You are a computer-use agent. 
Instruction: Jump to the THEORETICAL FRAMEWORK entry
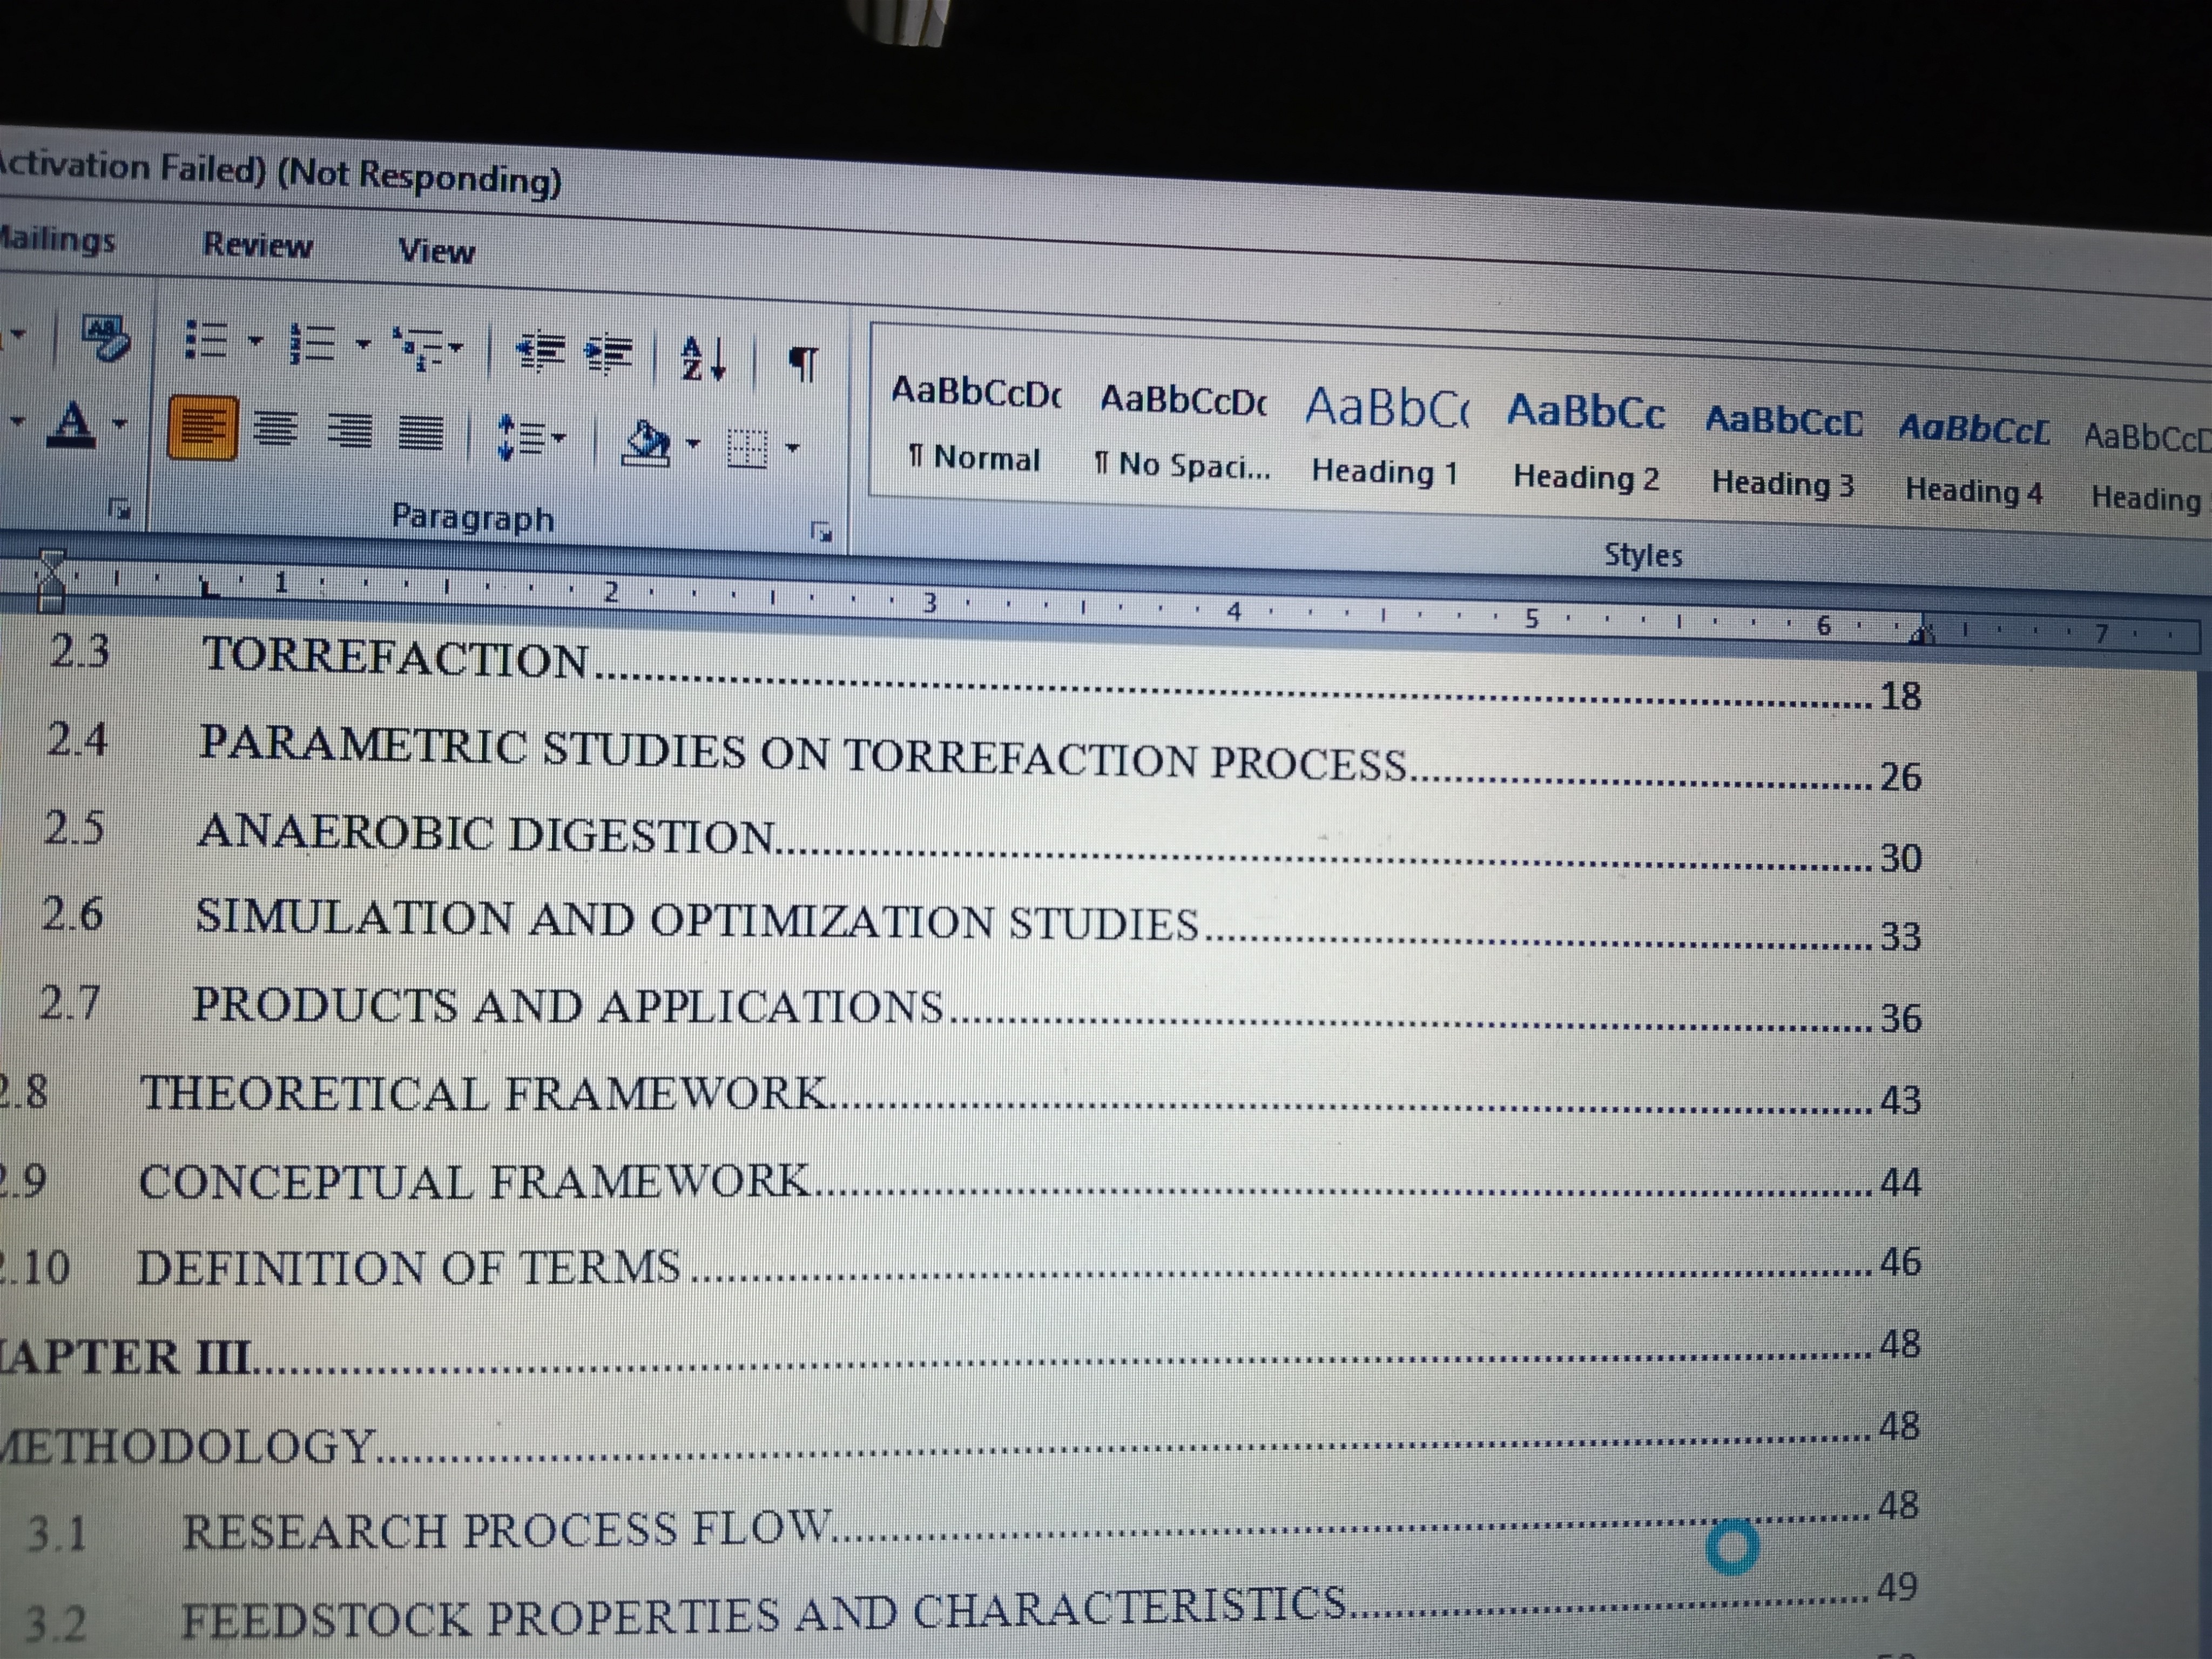click(961, 1096)
